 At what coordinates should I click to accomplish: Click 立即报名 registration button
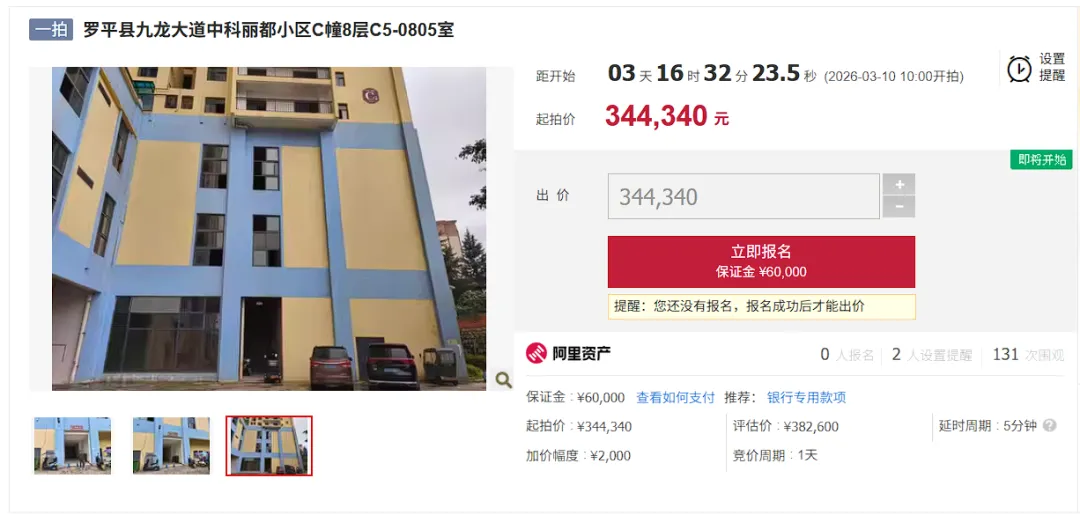tap(761, 262)
